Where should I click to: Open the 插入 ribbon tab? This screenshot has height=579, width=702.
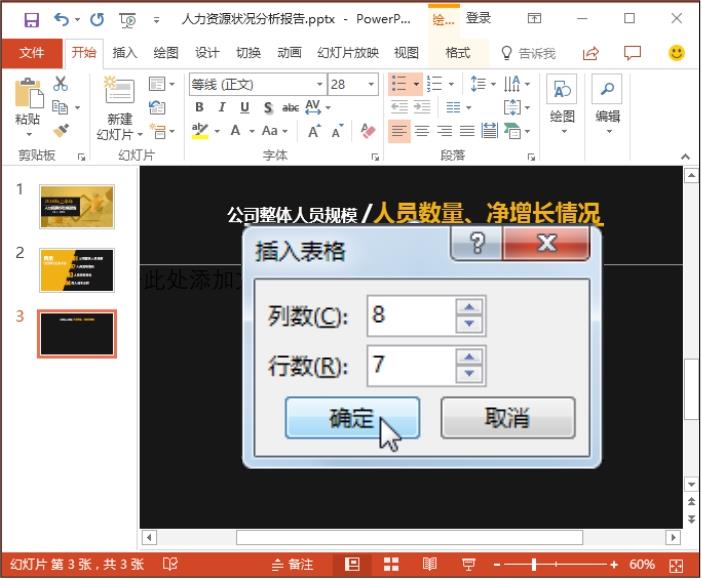125,53
